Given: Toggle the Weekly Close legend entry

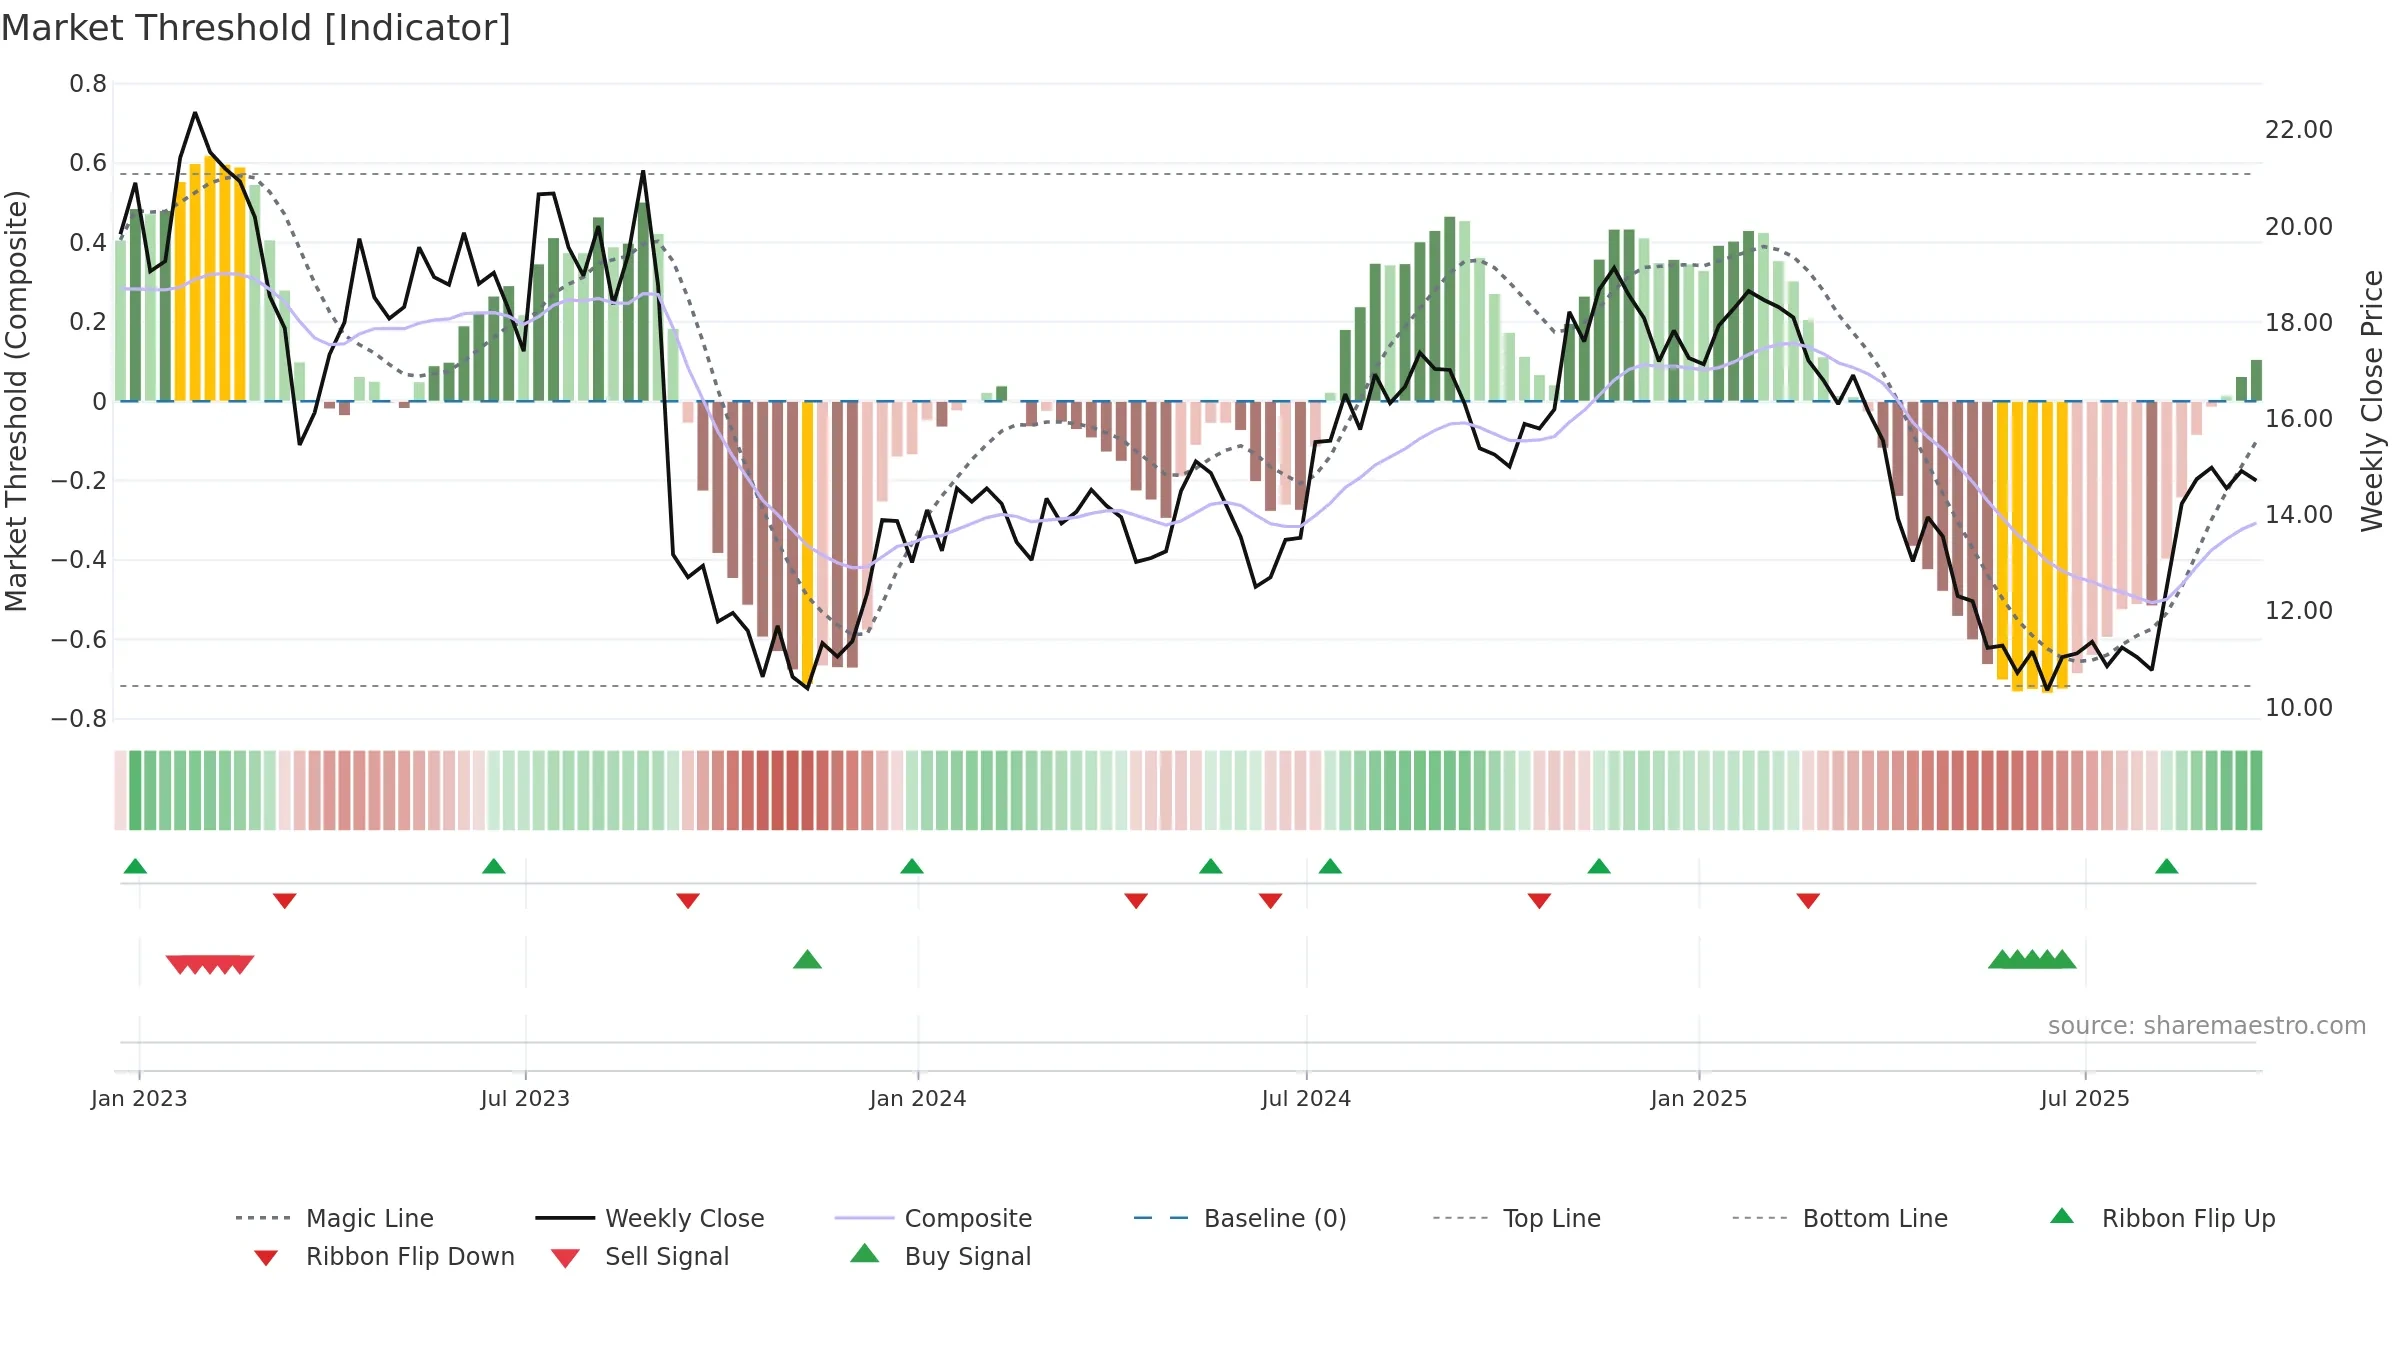Looking at the screenshot, I should point(649,1218).
